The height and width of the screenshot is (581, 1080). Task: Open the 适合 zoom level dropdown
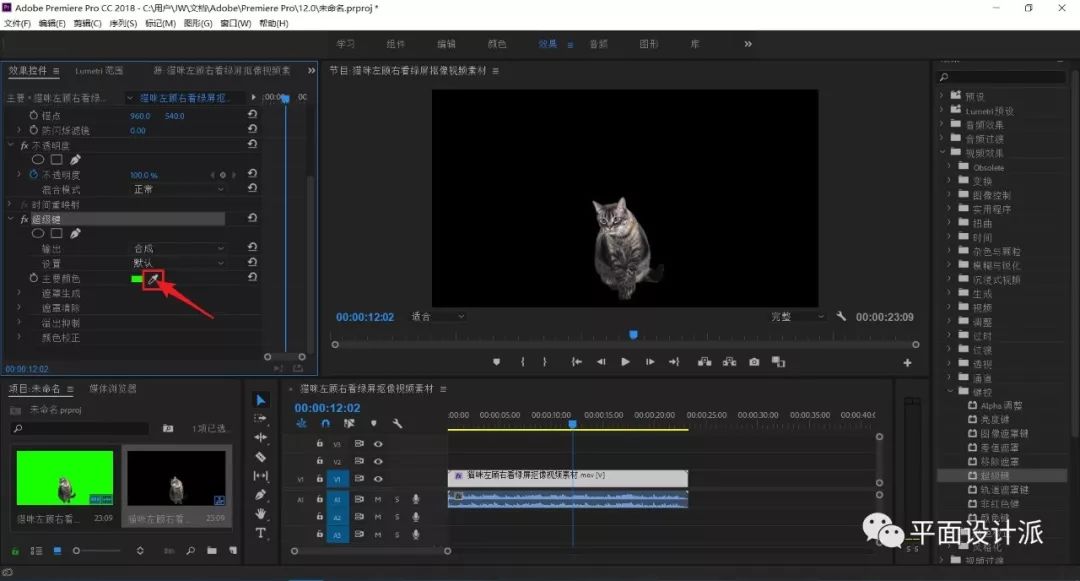(x=438, y=316)
